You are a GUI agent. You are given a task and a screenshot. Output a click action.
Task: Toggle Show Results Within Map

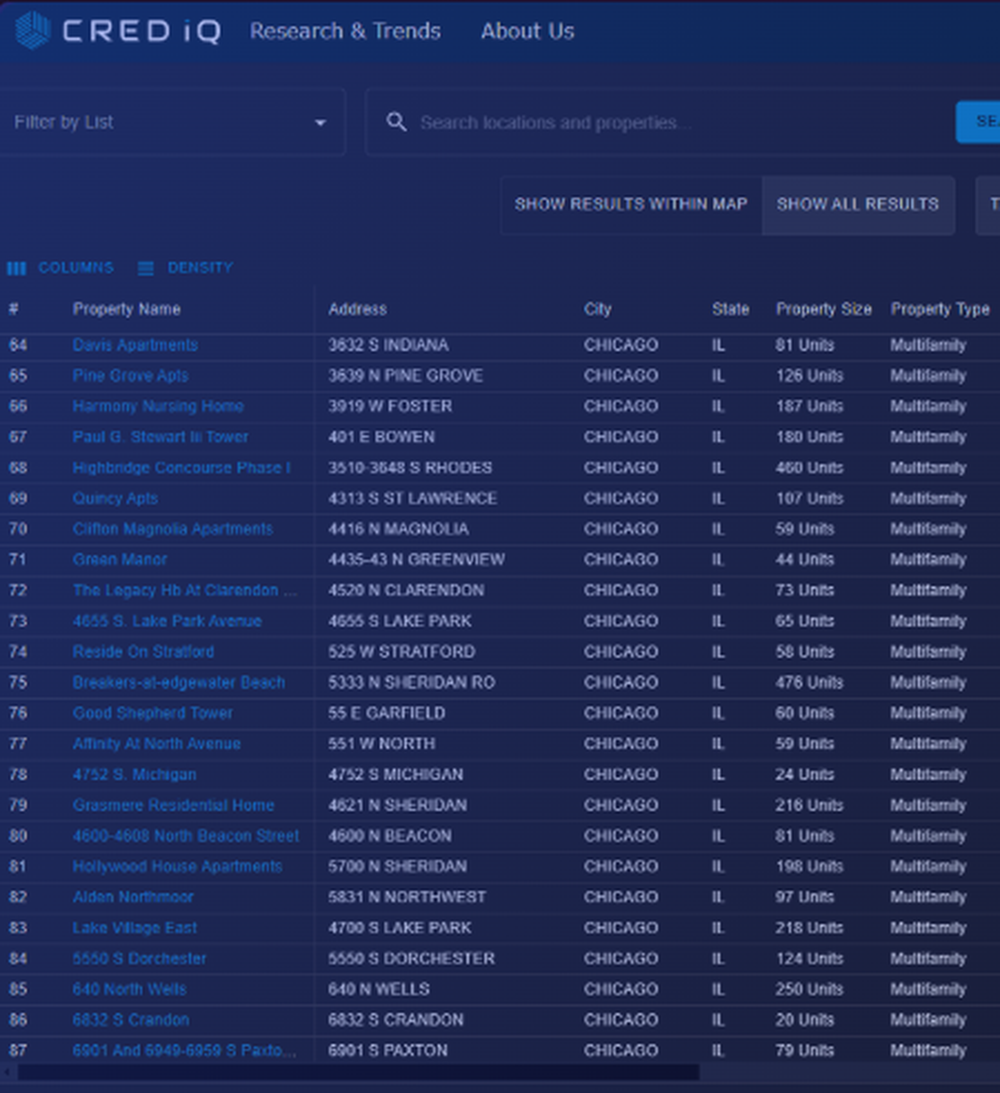[x=631, y=204]
